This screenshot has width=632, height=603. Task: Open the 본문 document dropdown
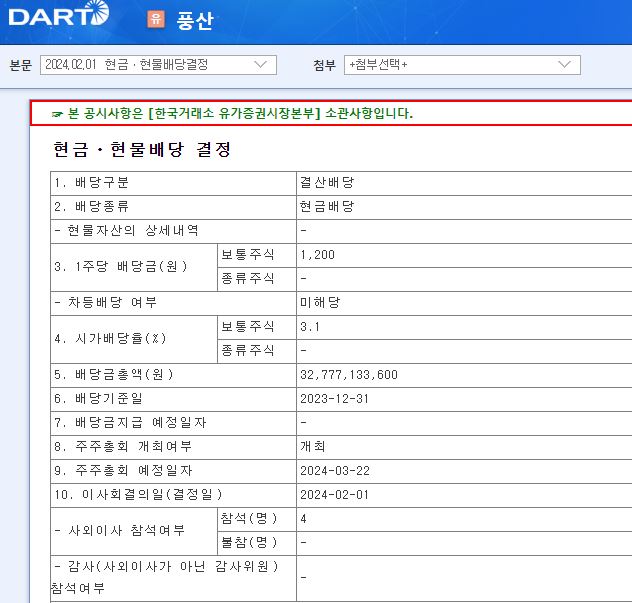pos(158,65)
